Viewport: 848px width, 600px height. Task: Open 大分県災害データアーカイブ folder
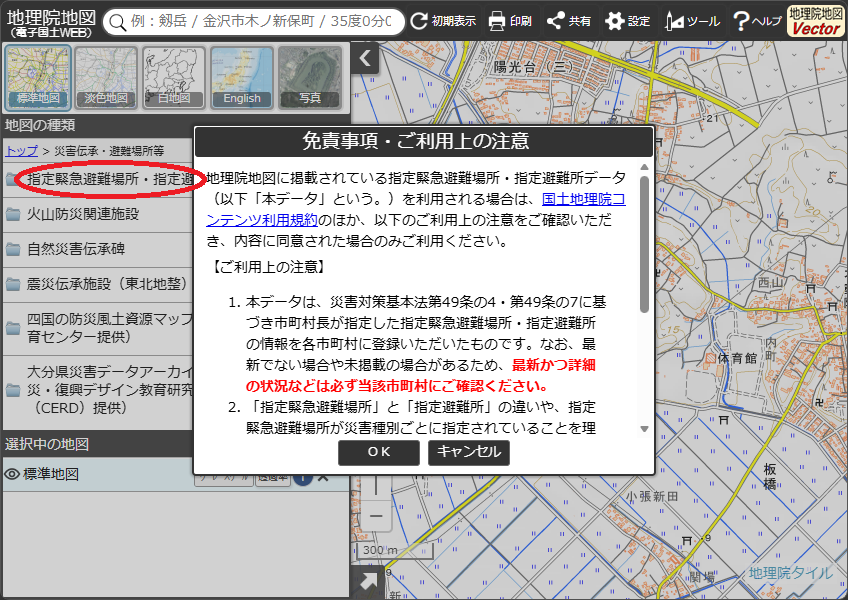tap(98, 390)
